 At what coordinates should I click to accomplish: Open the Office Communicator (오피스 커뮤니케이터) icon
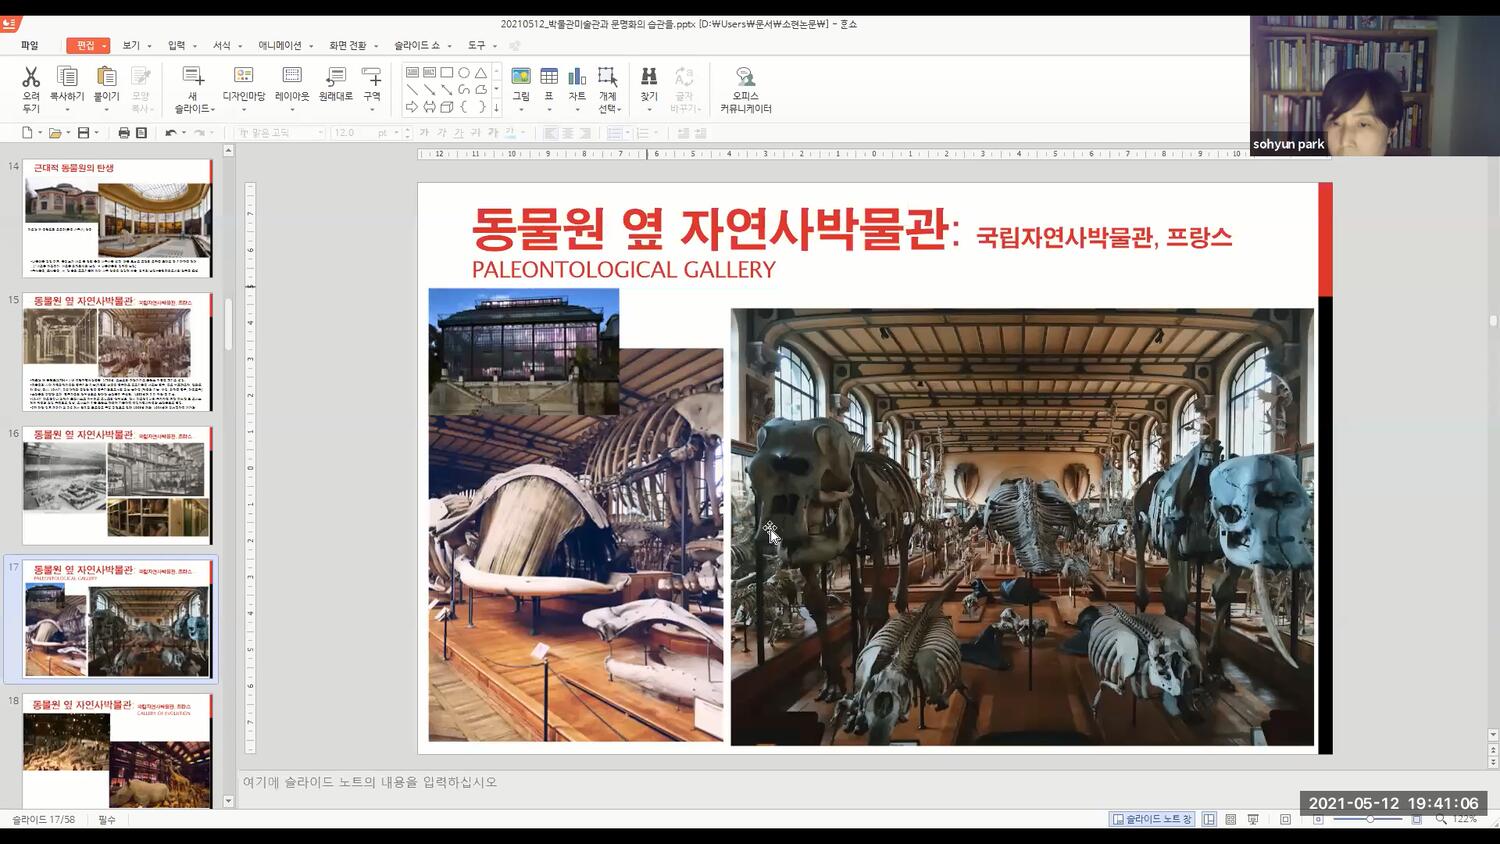coord(745,77)
